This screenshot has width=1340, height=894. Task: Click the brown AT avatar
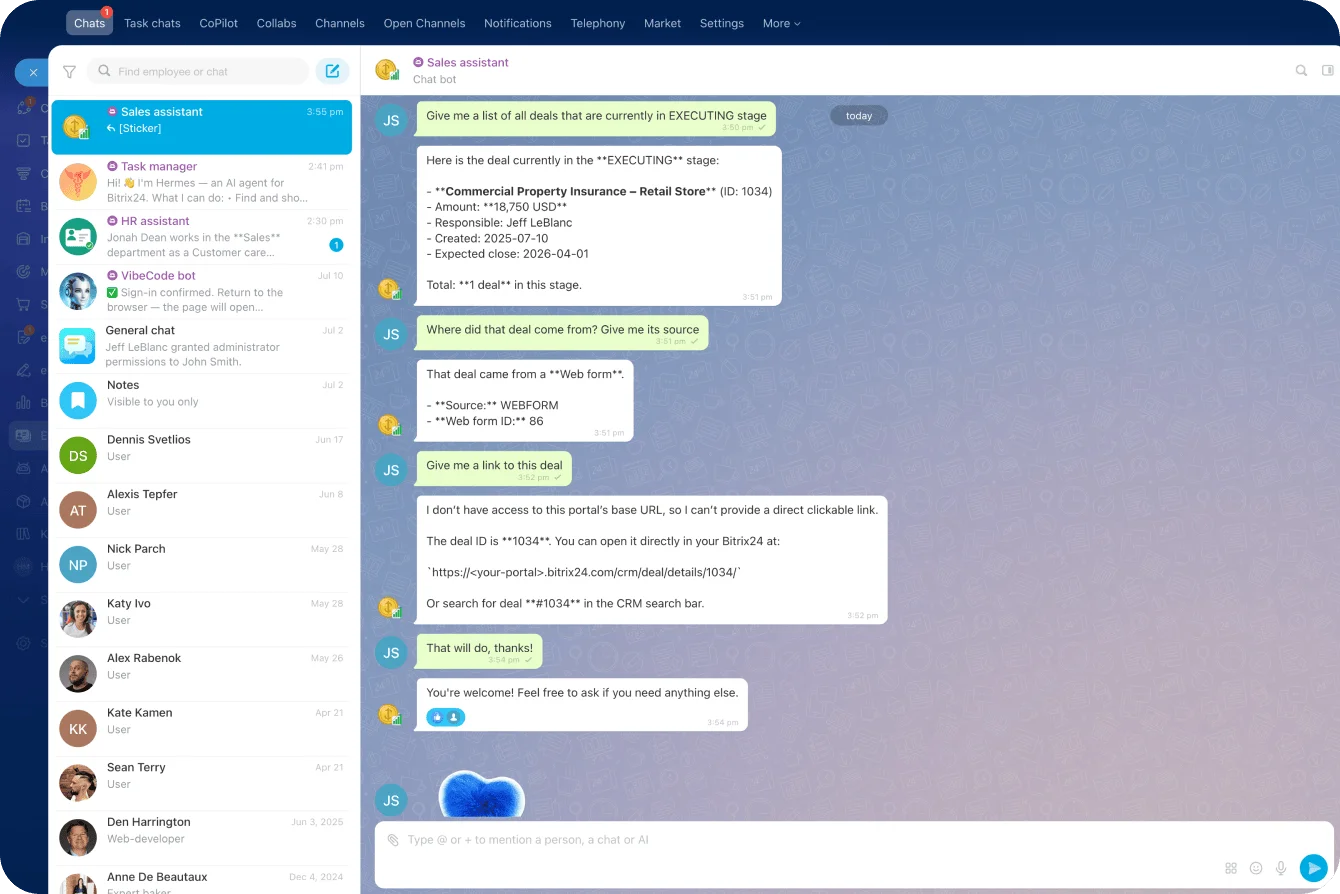click(78, 510)
